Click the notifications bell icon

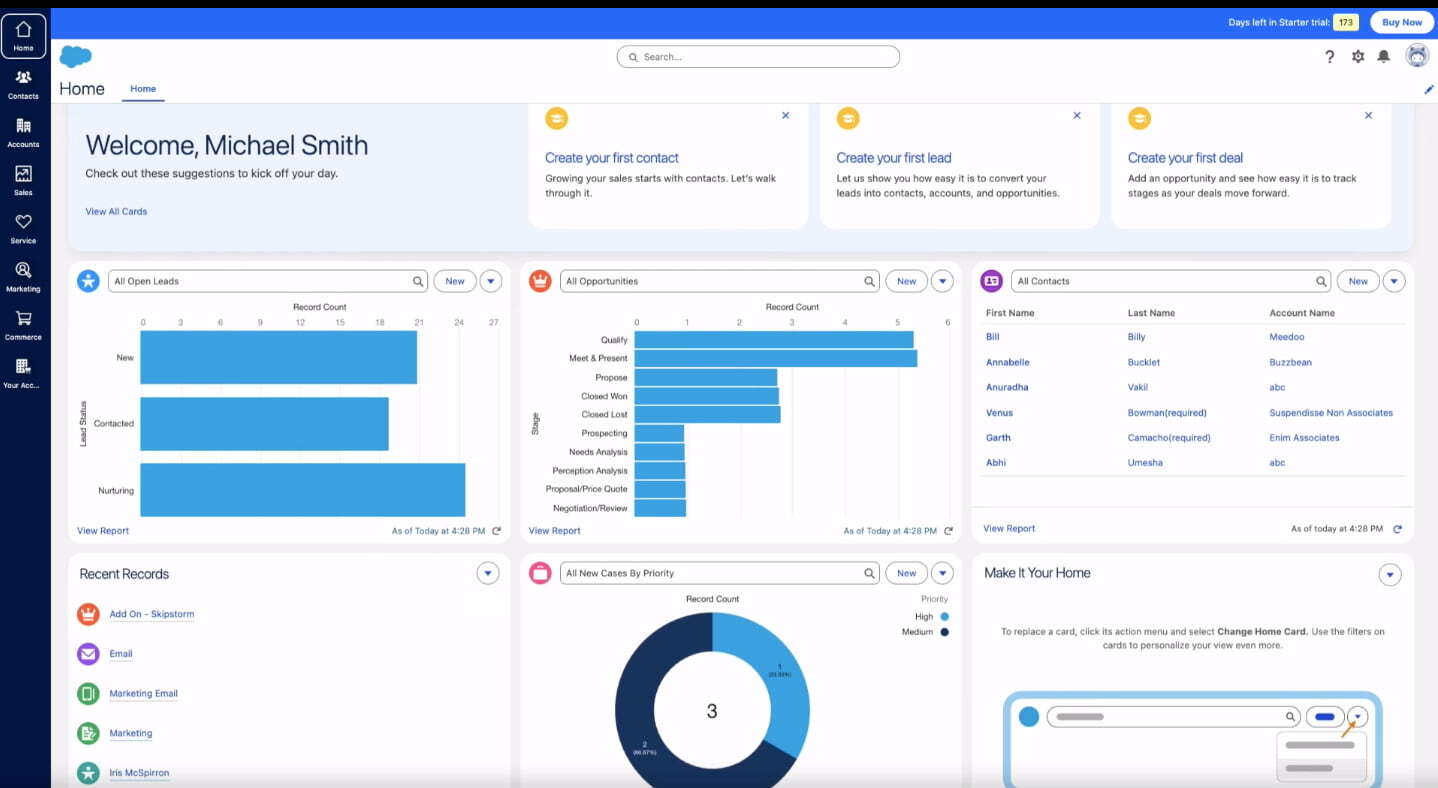pyautogui.click(x=1383, y=57)
